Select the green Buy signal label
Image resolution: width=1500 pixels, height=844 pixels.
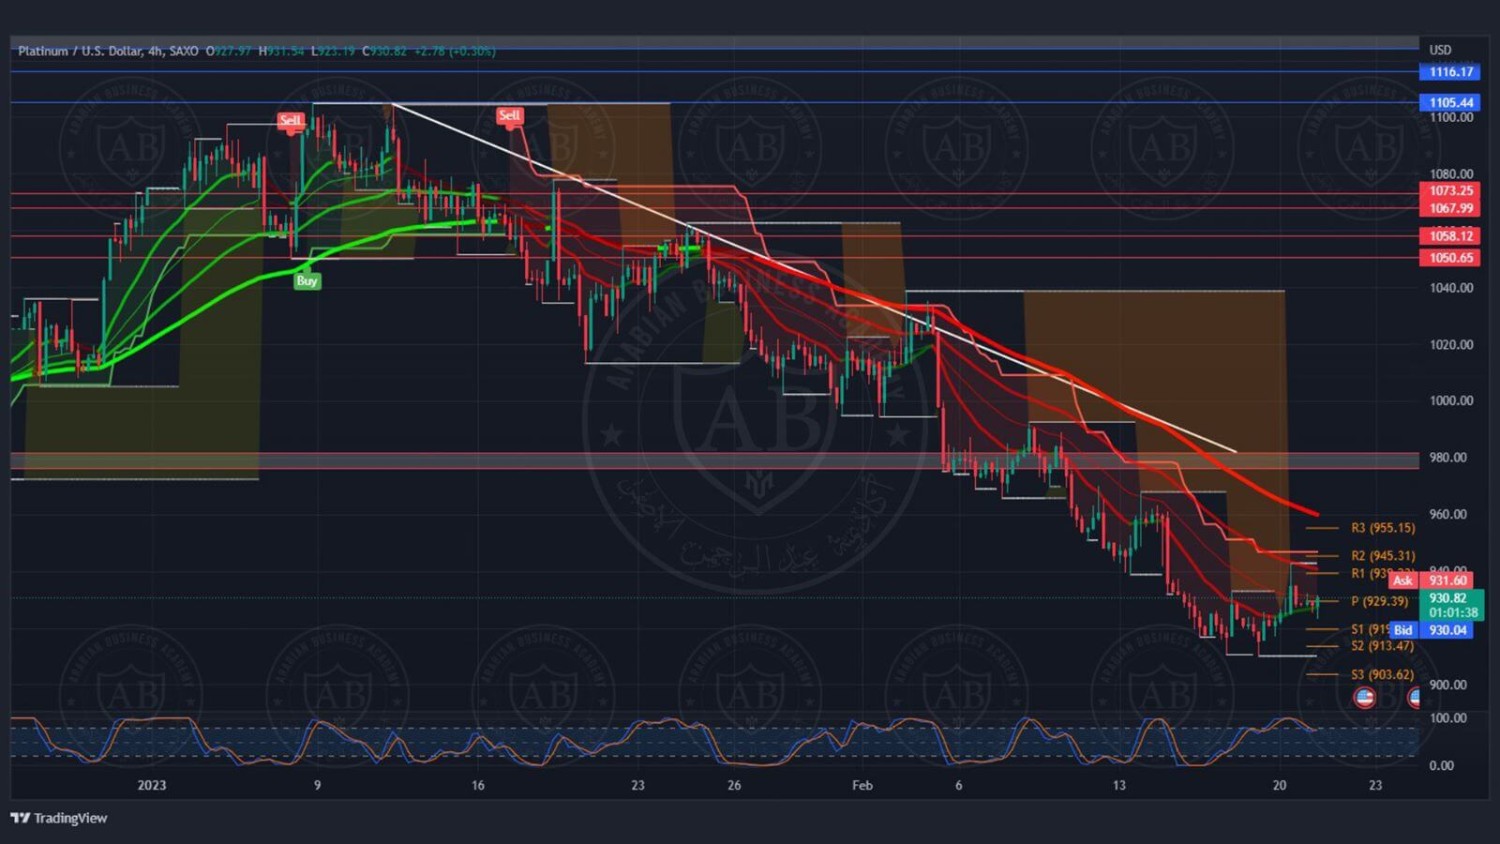[307, 281]
